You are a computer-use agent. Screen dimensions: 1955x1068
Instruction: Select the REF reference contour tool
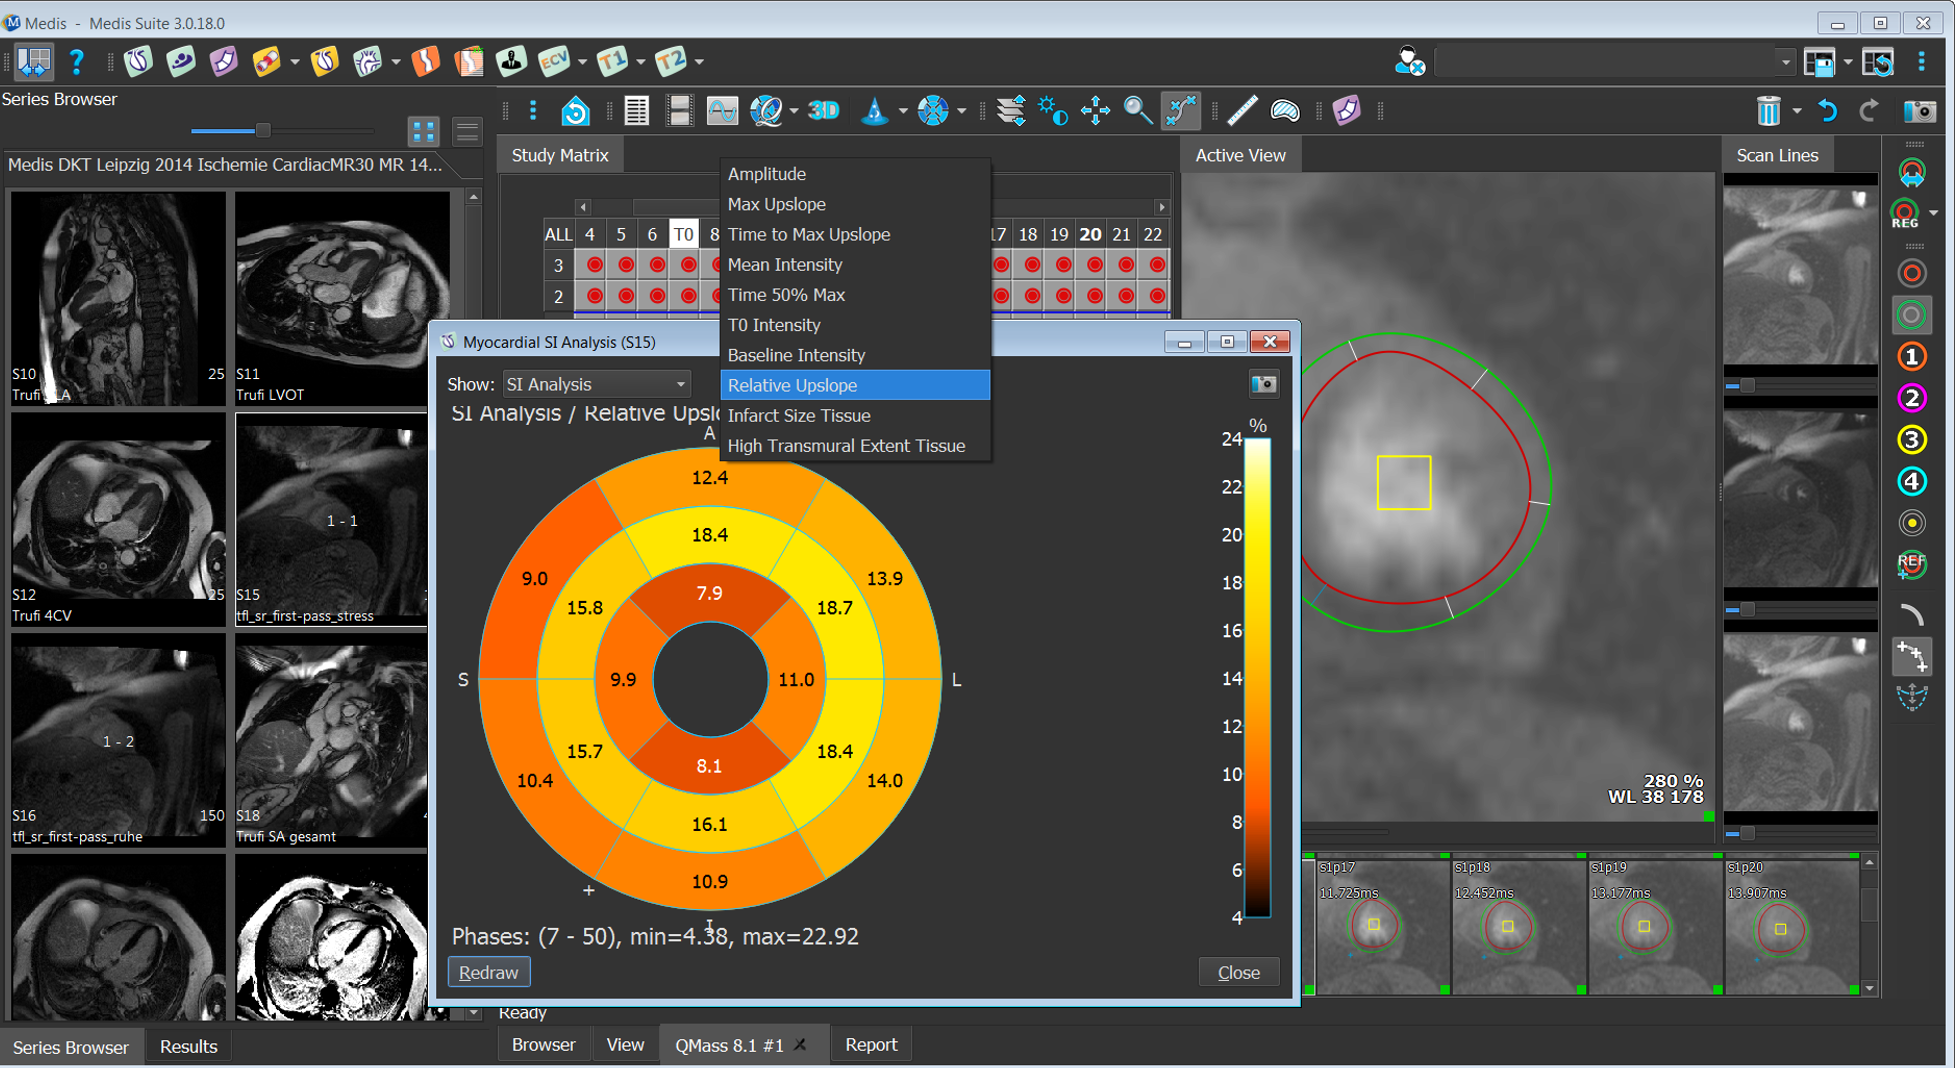click(1911, 564)
